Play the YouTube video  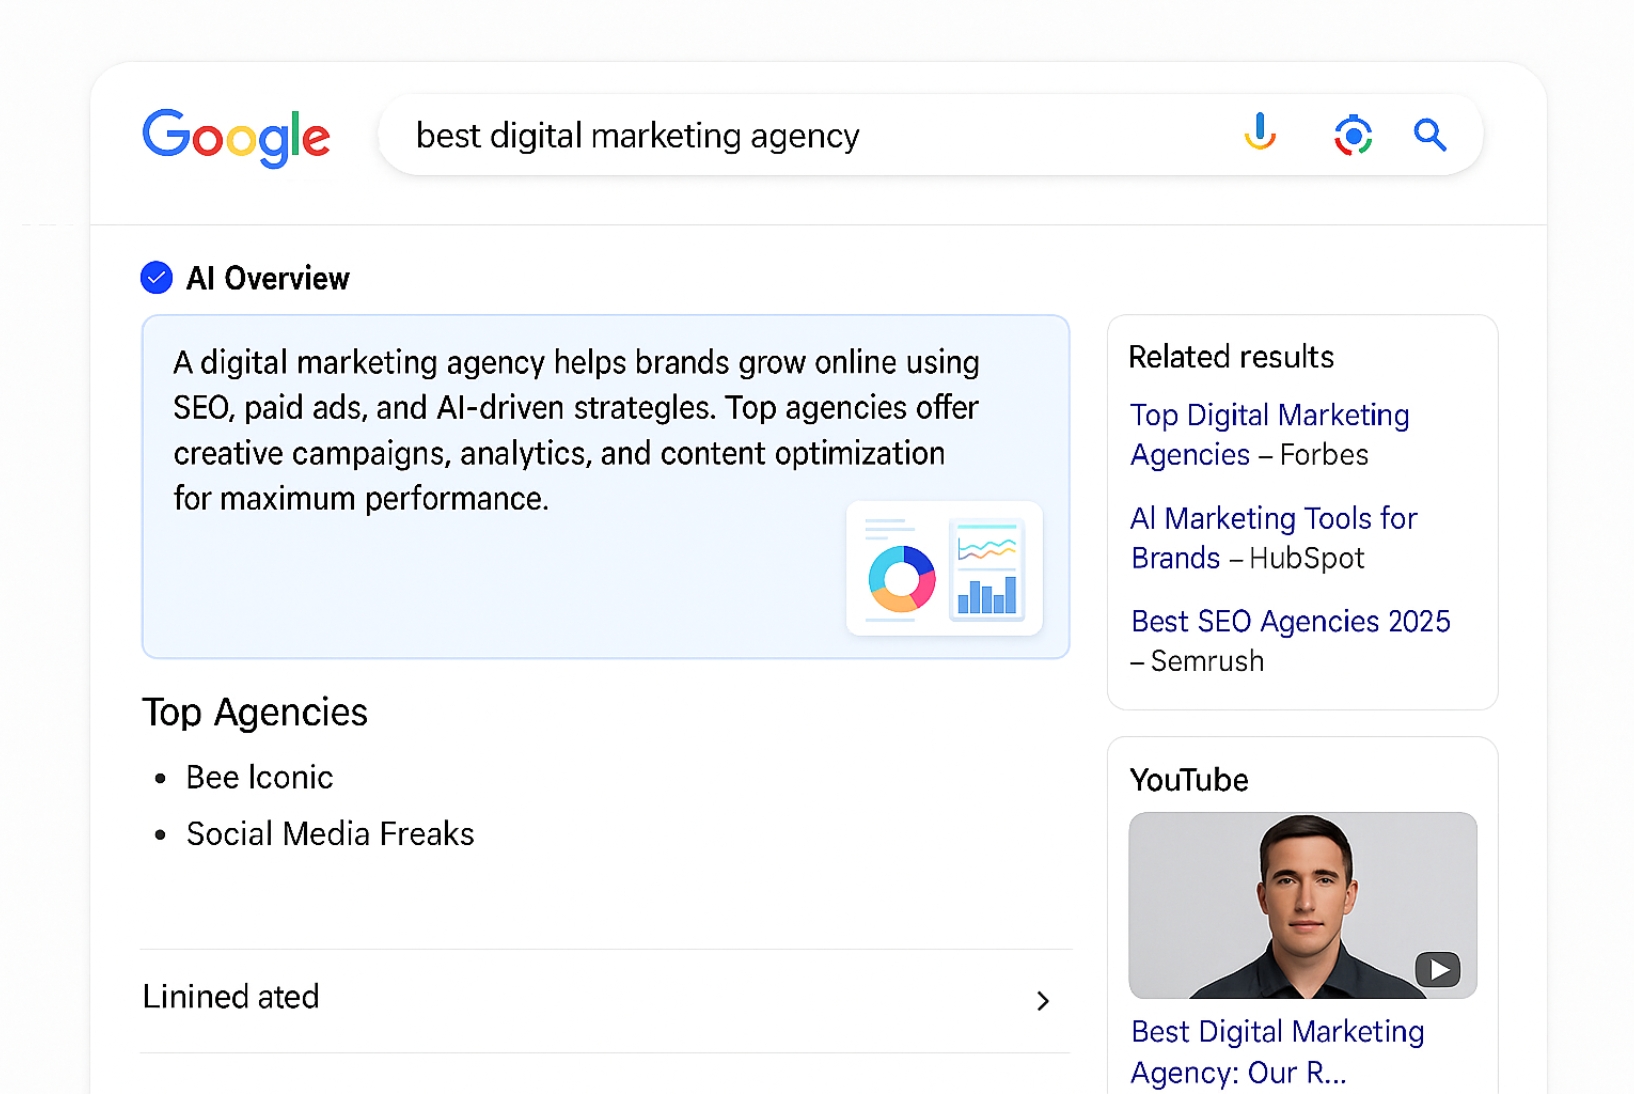click(x=1437, y=969)
